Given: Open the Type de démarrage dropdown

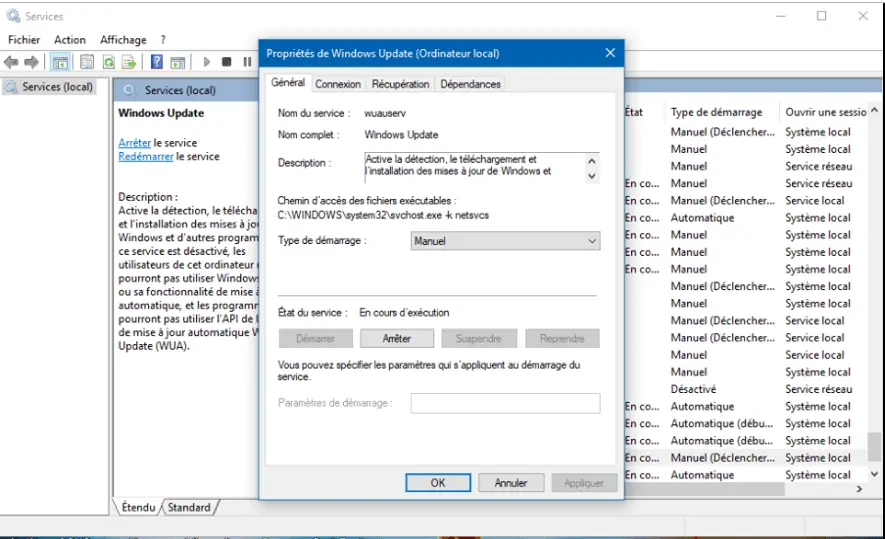Looking at the screenshot, I should [x=505, y=241].
